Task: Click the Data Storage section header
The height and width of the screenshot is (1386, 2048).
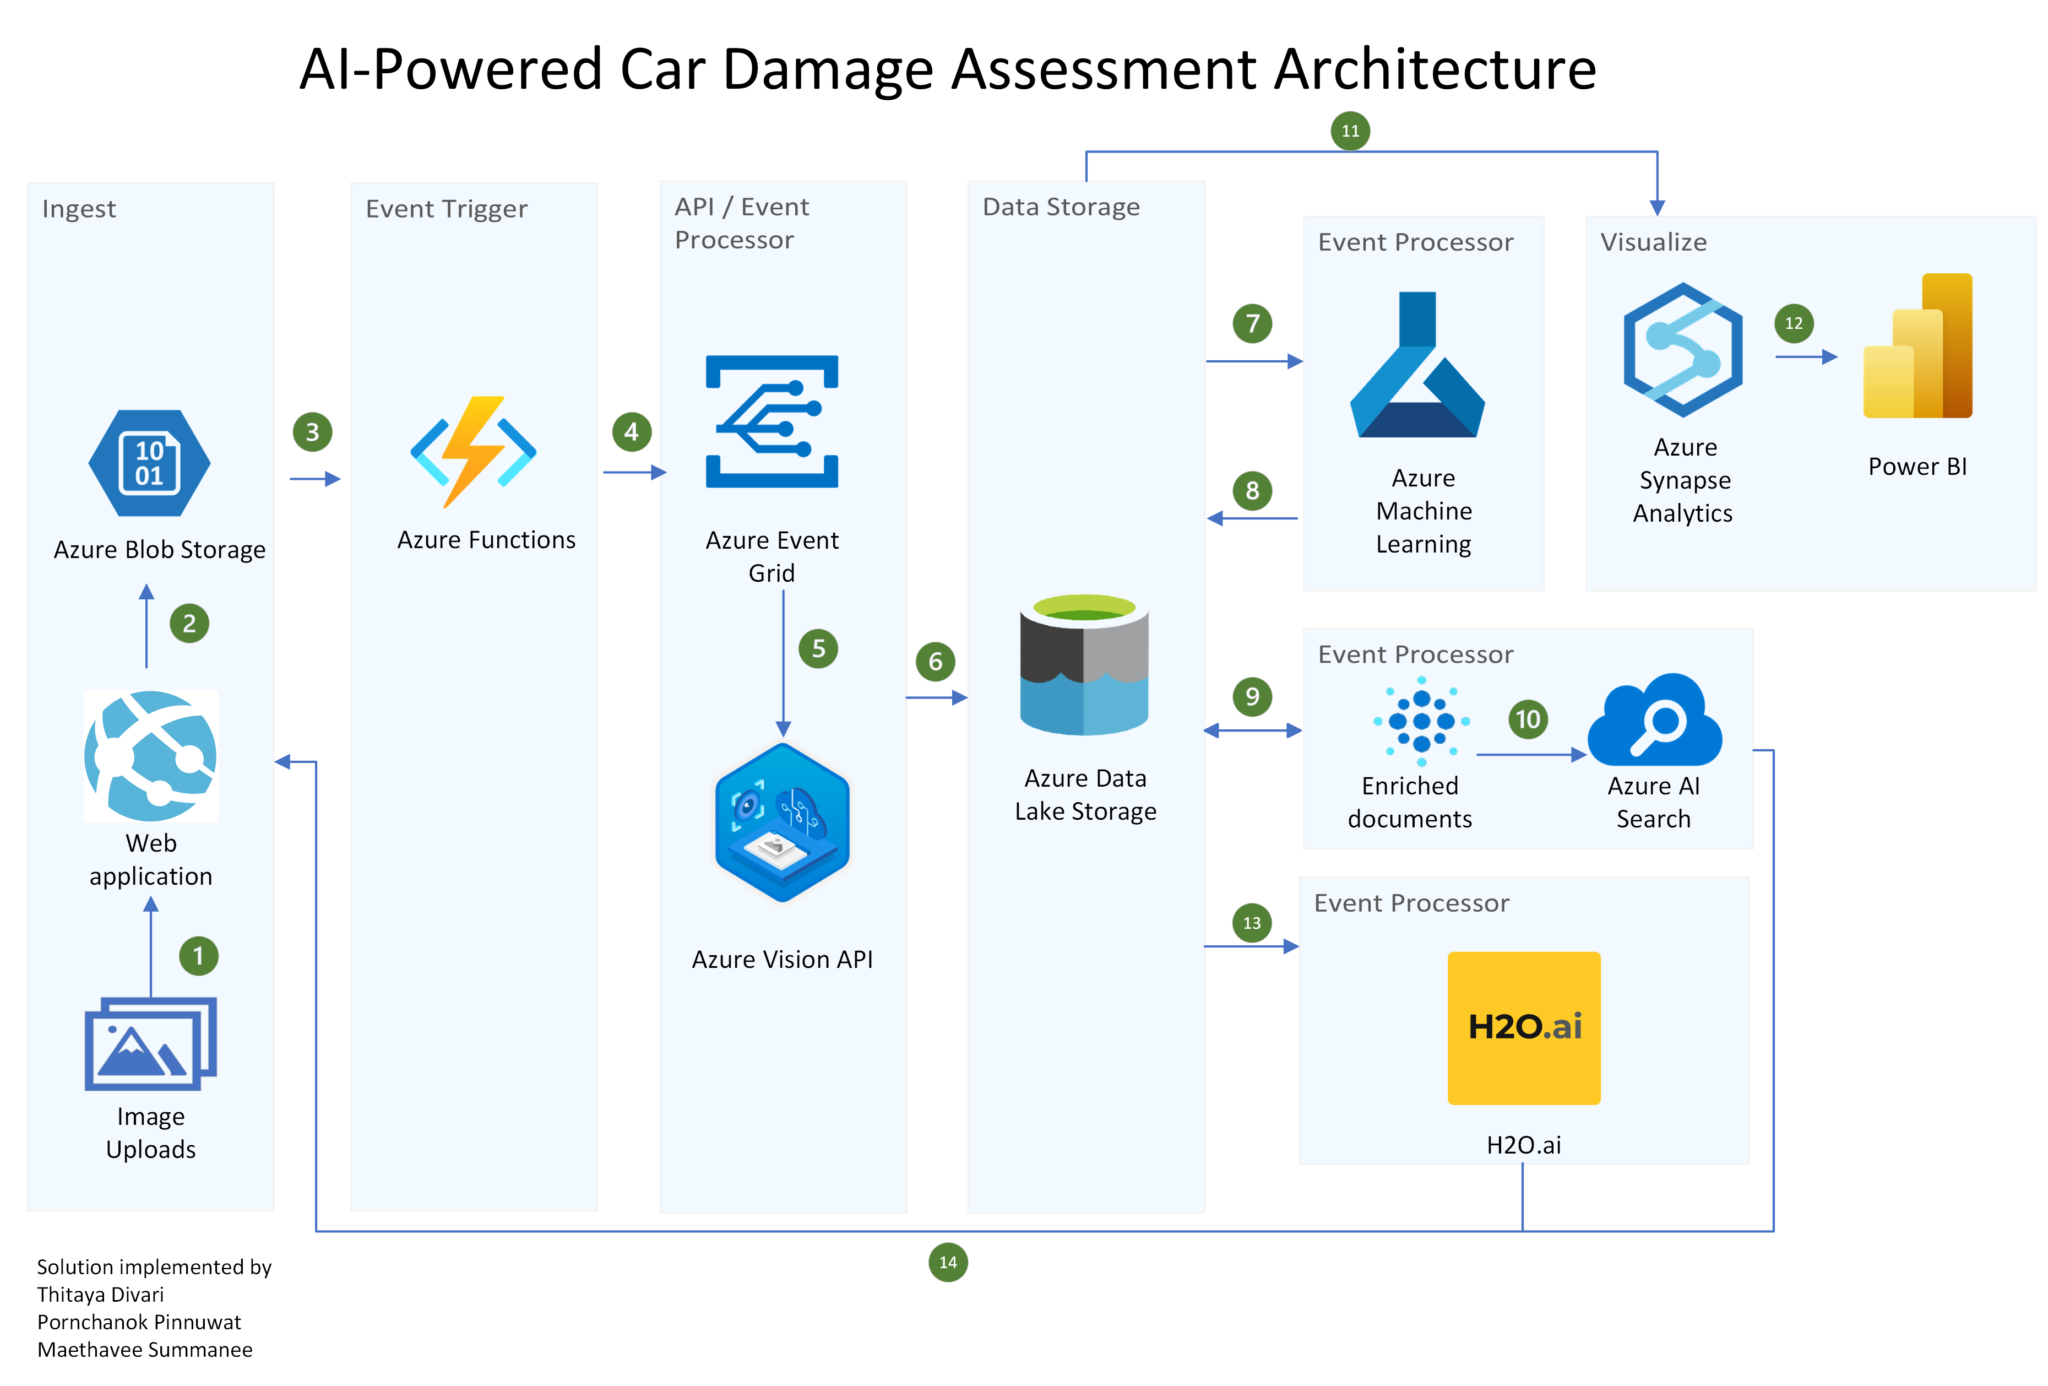Action: tap(1060, 207)
